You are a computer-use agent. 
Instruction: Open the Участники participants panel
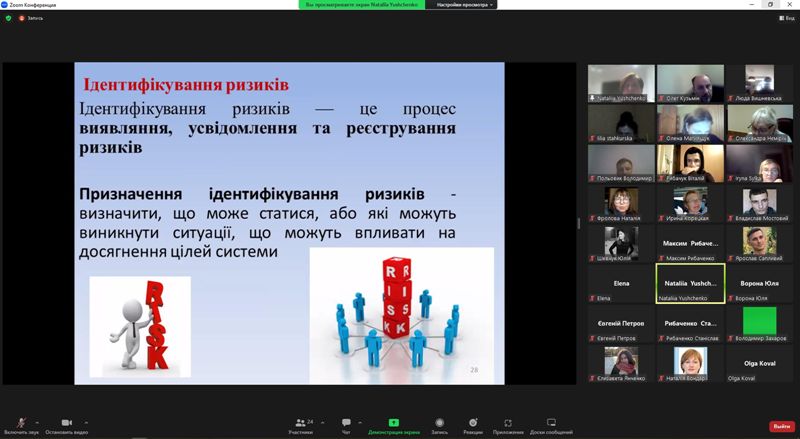pyautogui.click(x=301, y=426)
